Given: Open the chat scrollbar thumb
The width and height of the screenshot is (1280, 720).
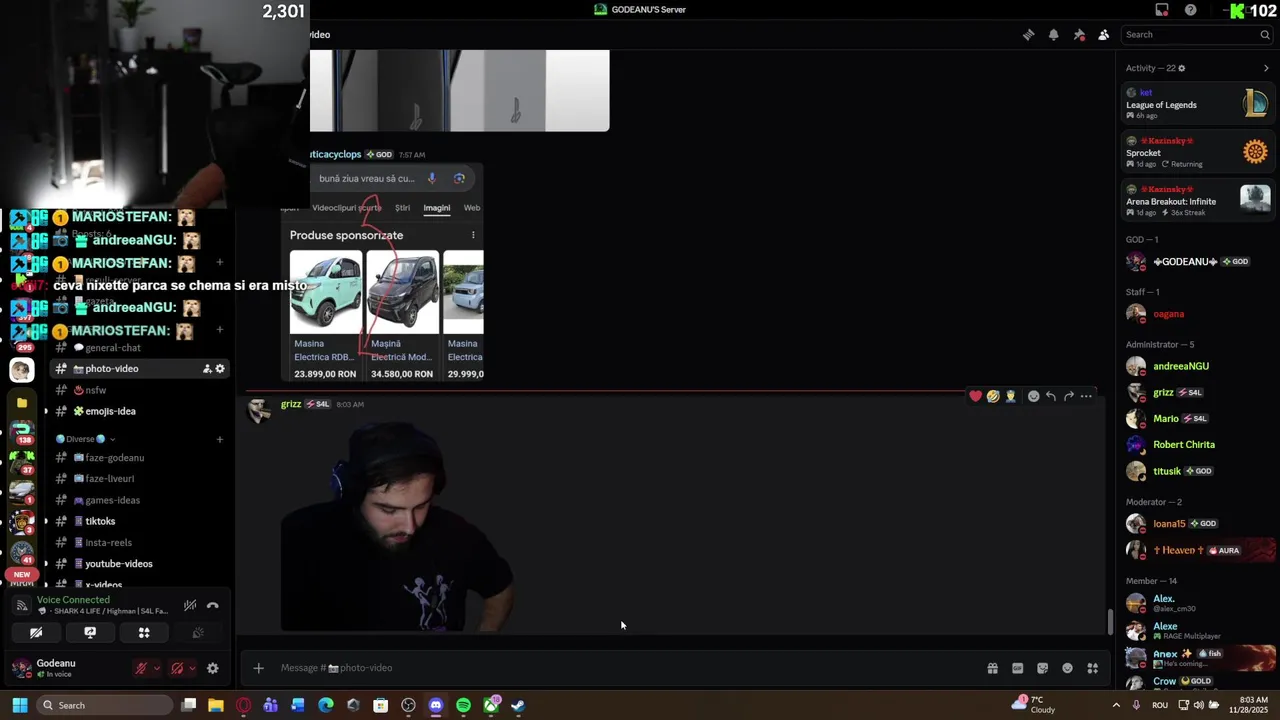Looking at the screenshot, I should coord(1109,622).
